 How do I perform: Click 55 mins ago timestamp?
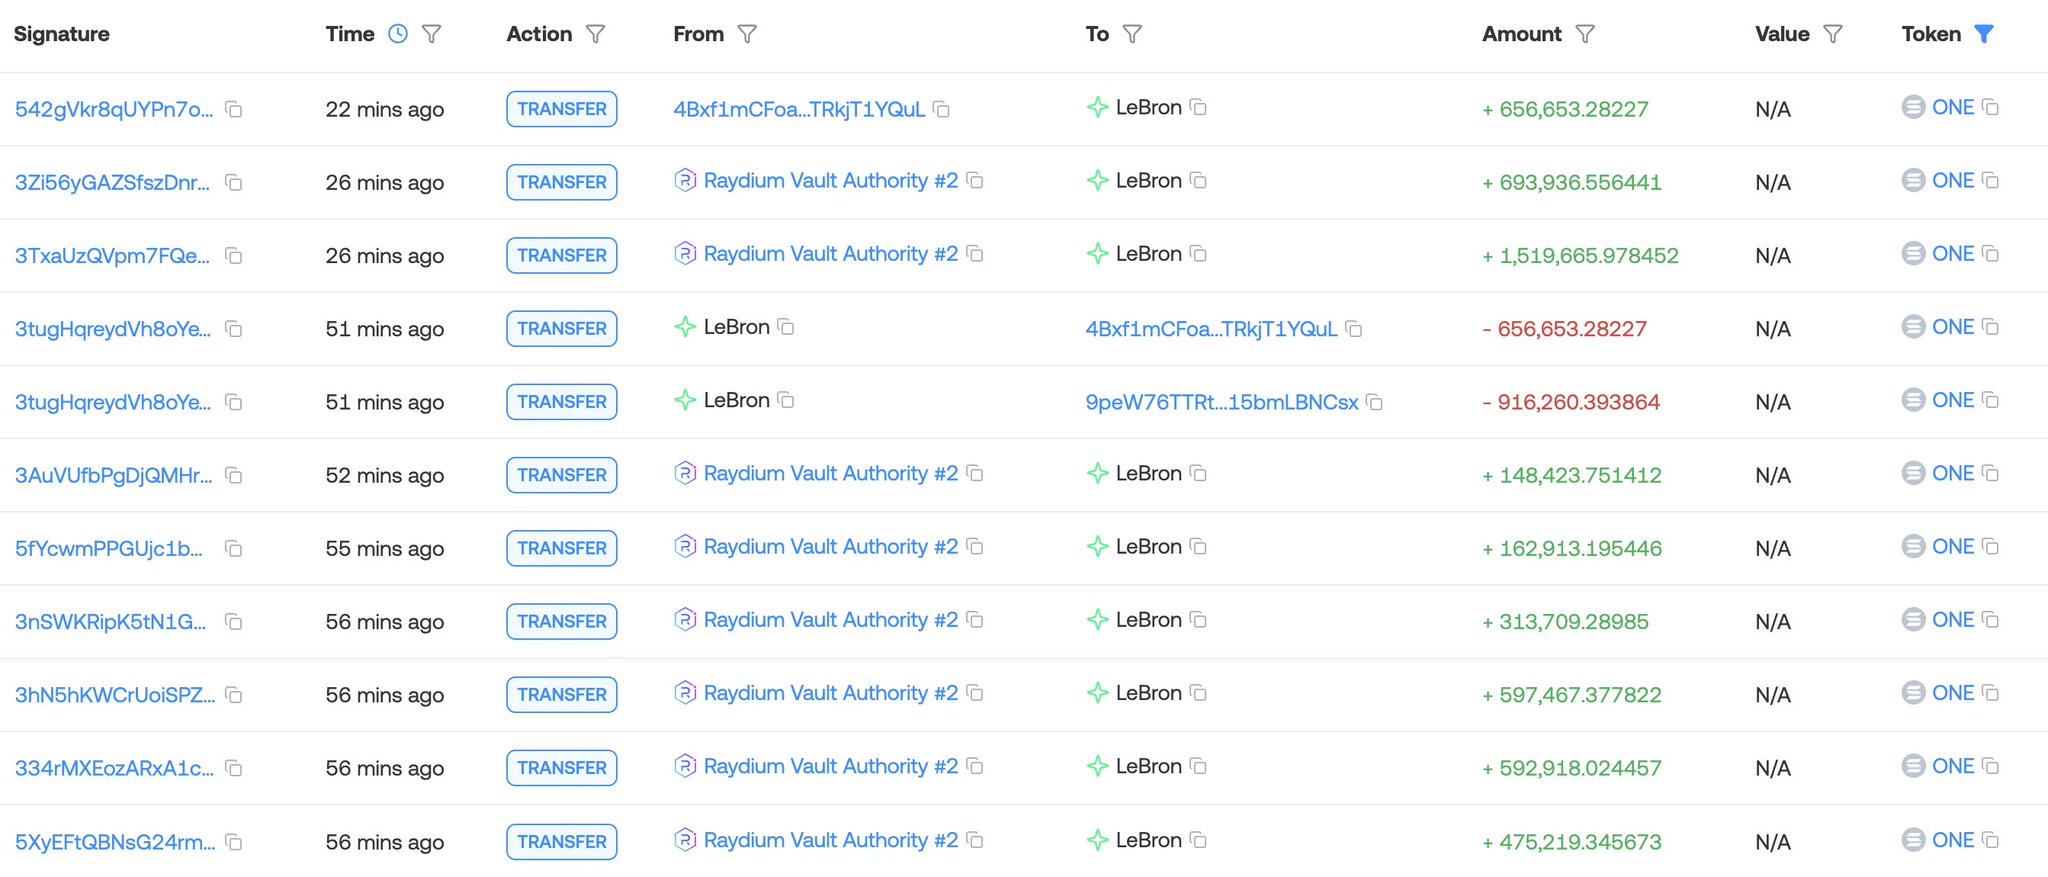tap(385, 548)
